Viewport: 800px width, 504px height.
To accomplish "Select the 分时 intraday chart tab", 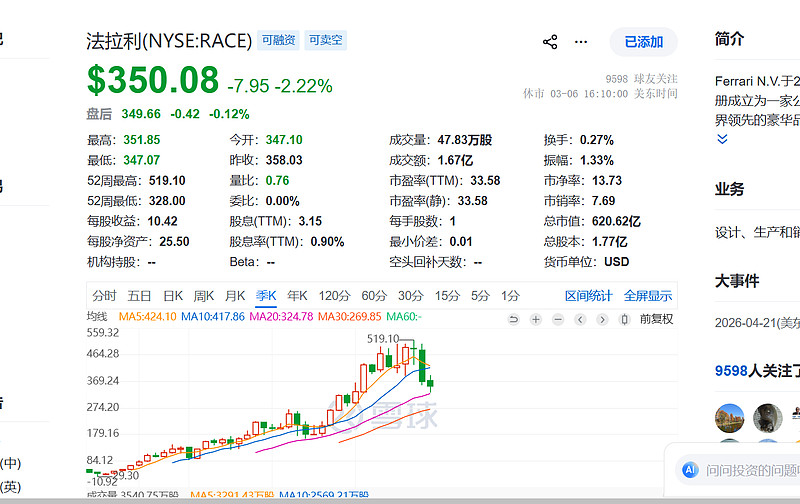I will pyautogui.click(x=105, y=296).
